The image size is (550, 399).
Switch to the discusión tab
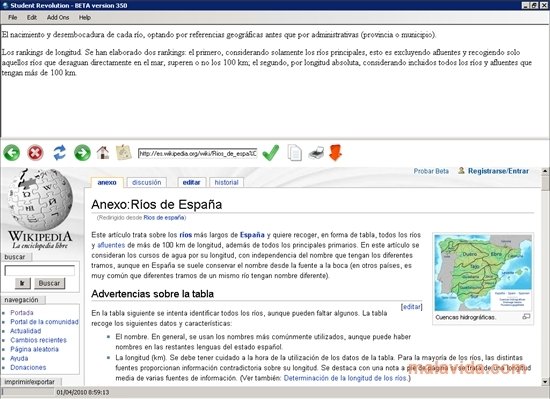click(x=147, y=183)
